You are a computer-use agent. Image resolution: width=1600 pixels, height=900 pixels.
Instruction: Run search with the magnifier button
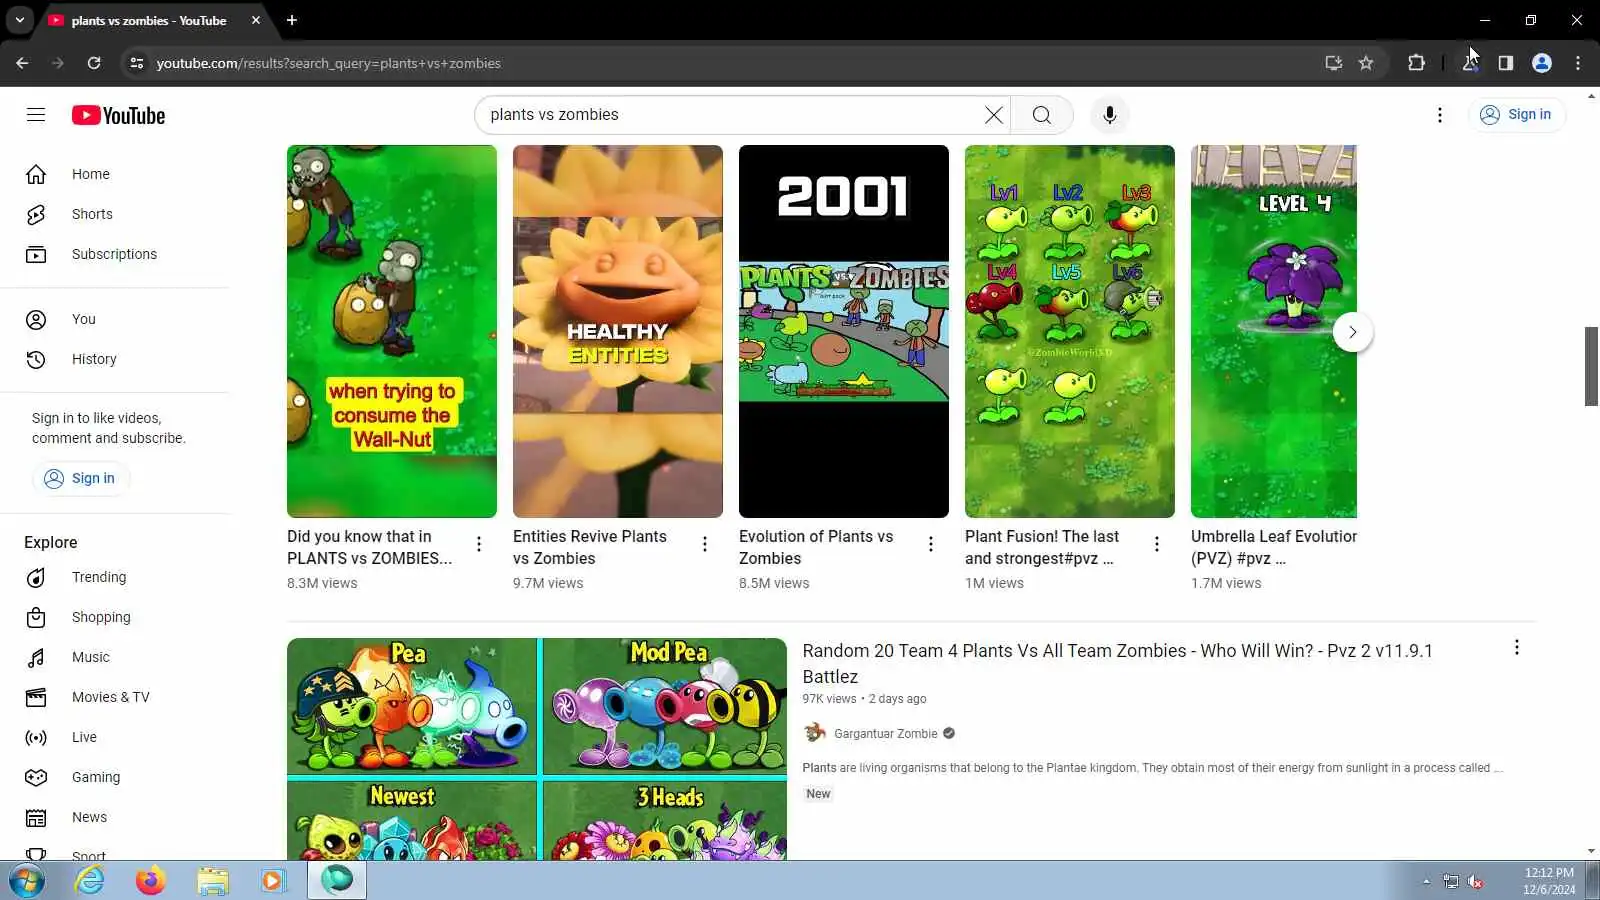pos(1041,115)
